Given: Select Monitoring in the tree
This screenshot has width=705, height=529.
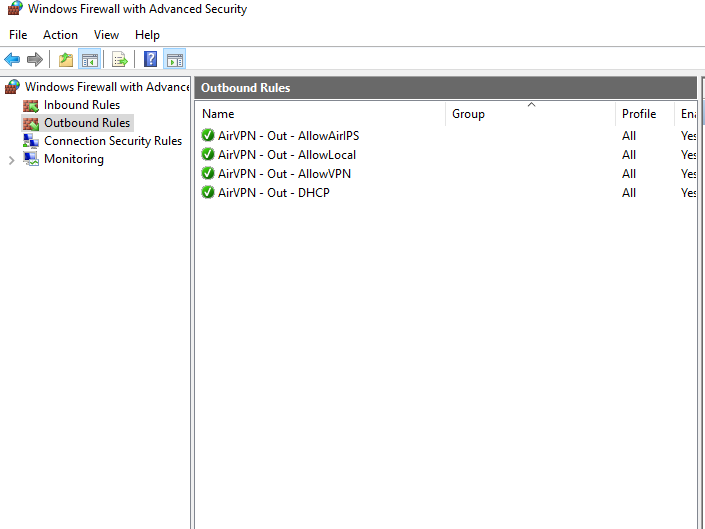Looking at the screenshot, I should 74,159.
